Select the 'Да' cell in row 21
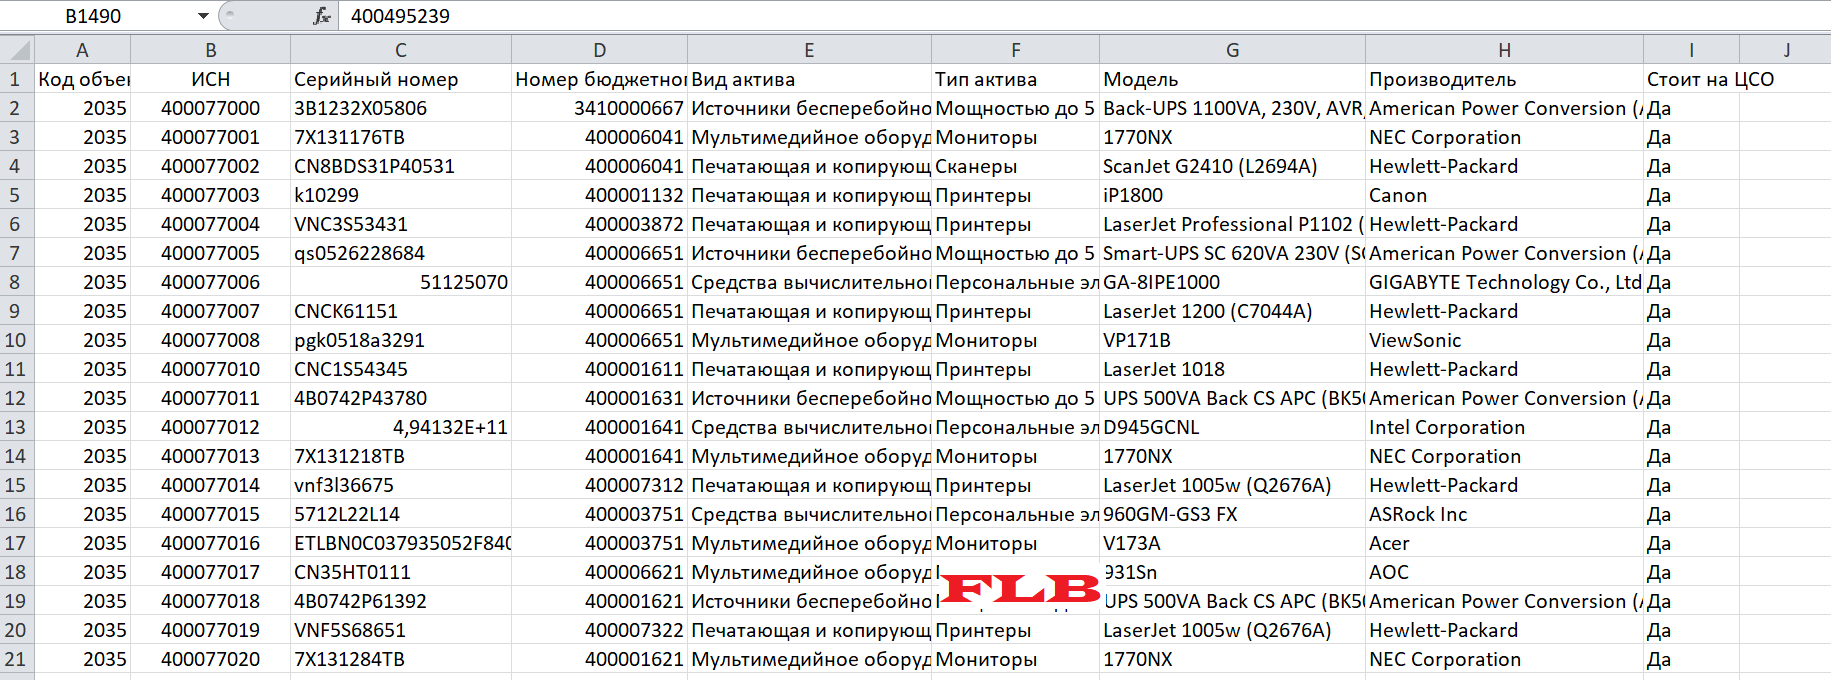 point(1691,659)
